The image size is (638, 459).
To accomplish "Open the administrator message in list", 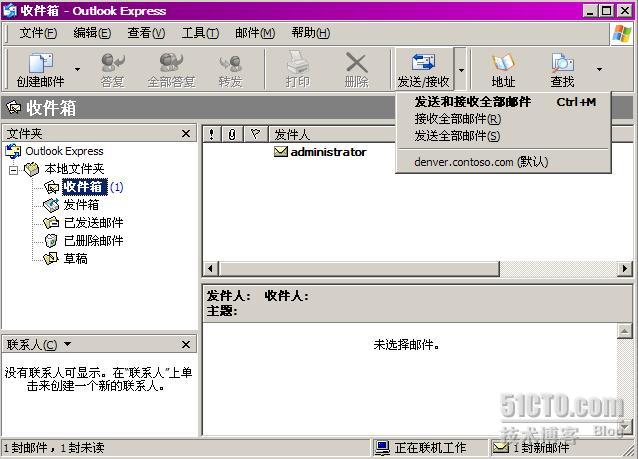I will click(x=327, y=152).
